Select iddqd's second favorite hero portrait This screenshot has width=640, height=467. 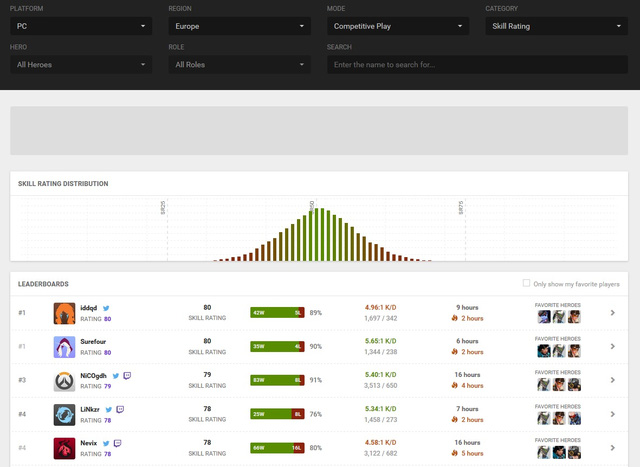coord(559,317)
